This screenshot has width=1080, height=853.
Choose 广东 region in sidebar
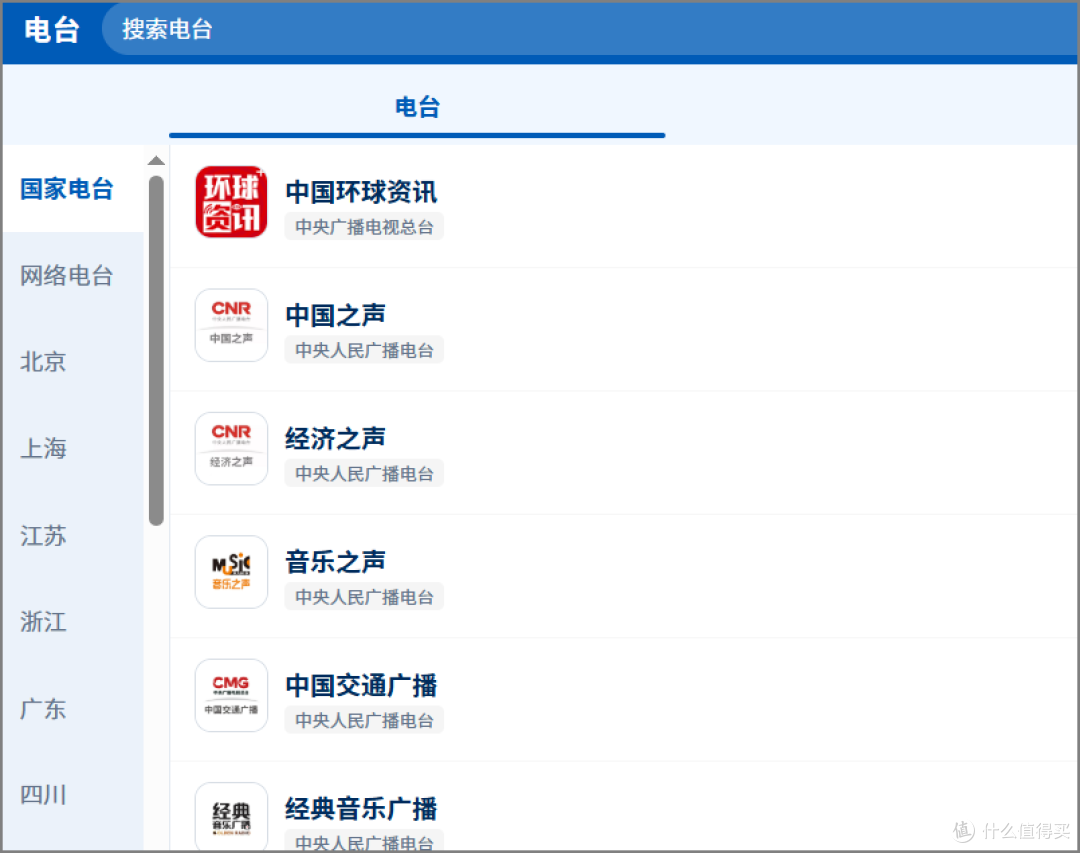coord(44,709)
